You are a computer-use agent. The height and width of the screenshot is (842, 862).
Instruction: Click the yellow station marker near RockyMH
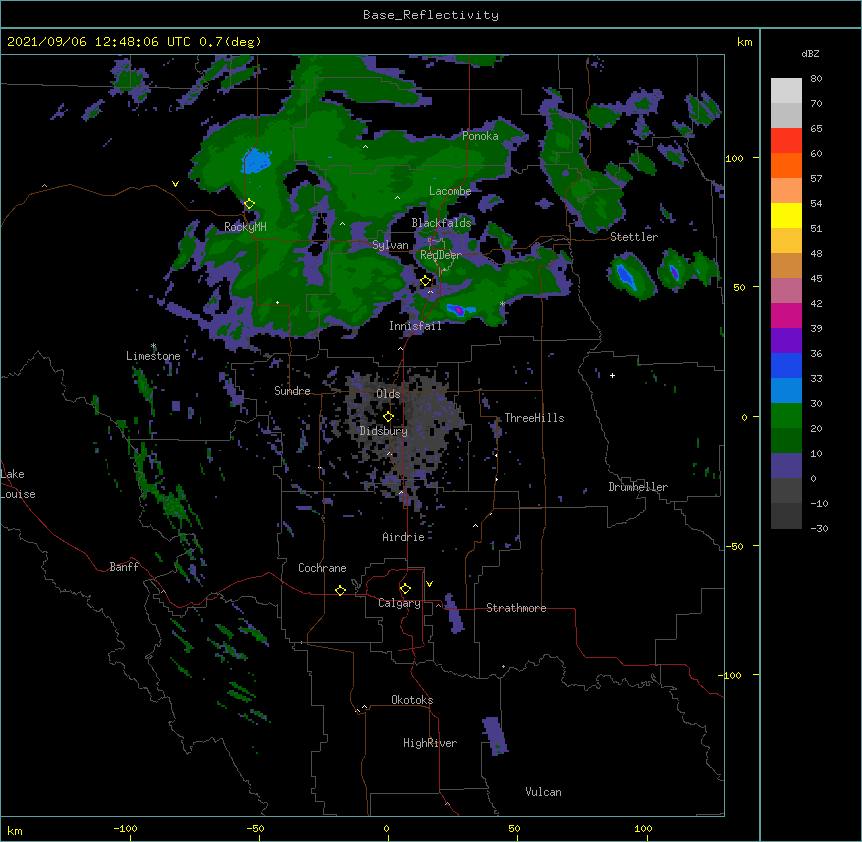[249, 204]
